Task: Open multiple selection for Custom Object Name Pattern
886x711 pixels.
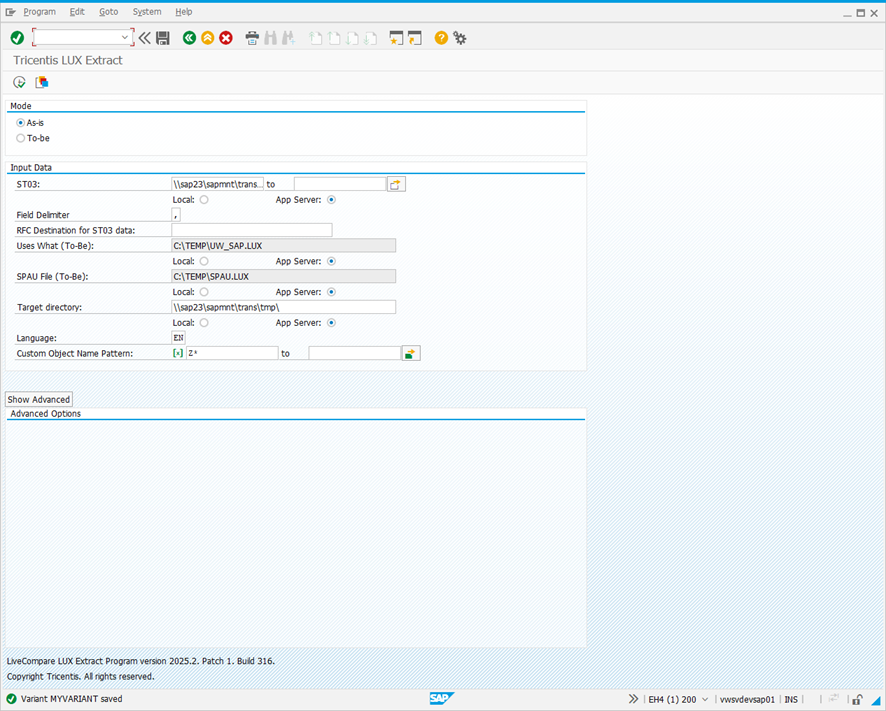Action: tap(411, 352)
